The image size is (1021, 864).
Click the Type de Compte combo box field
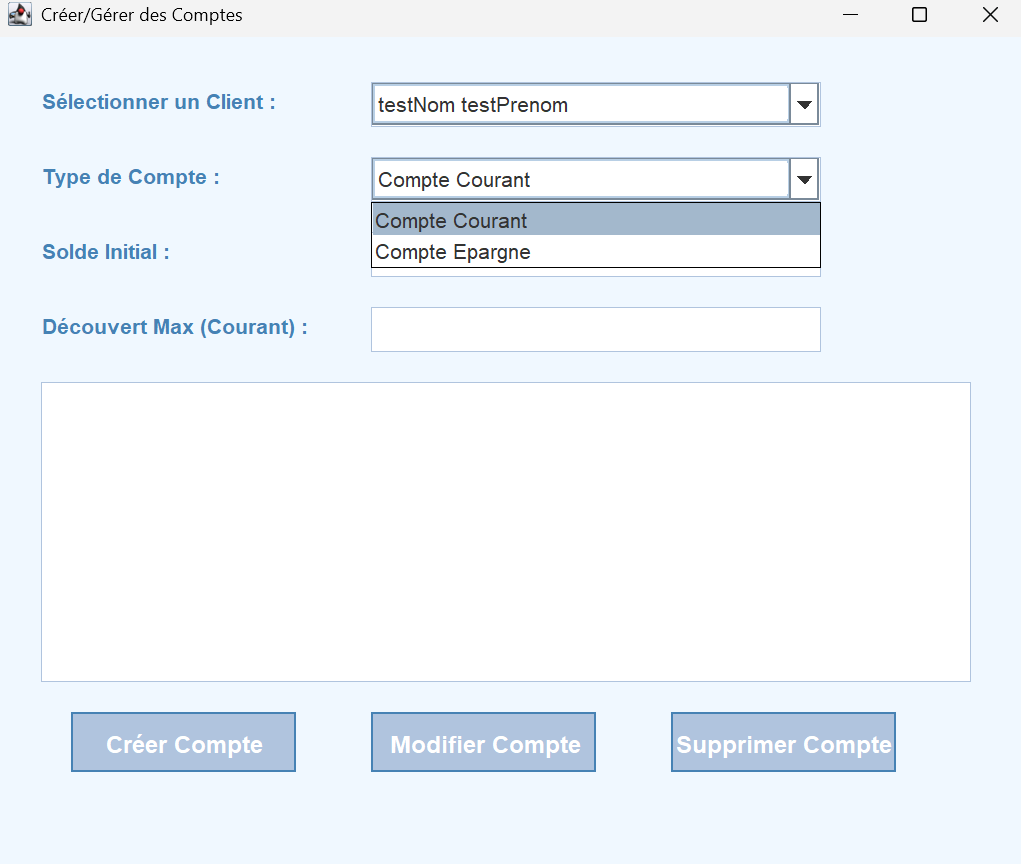581,180
